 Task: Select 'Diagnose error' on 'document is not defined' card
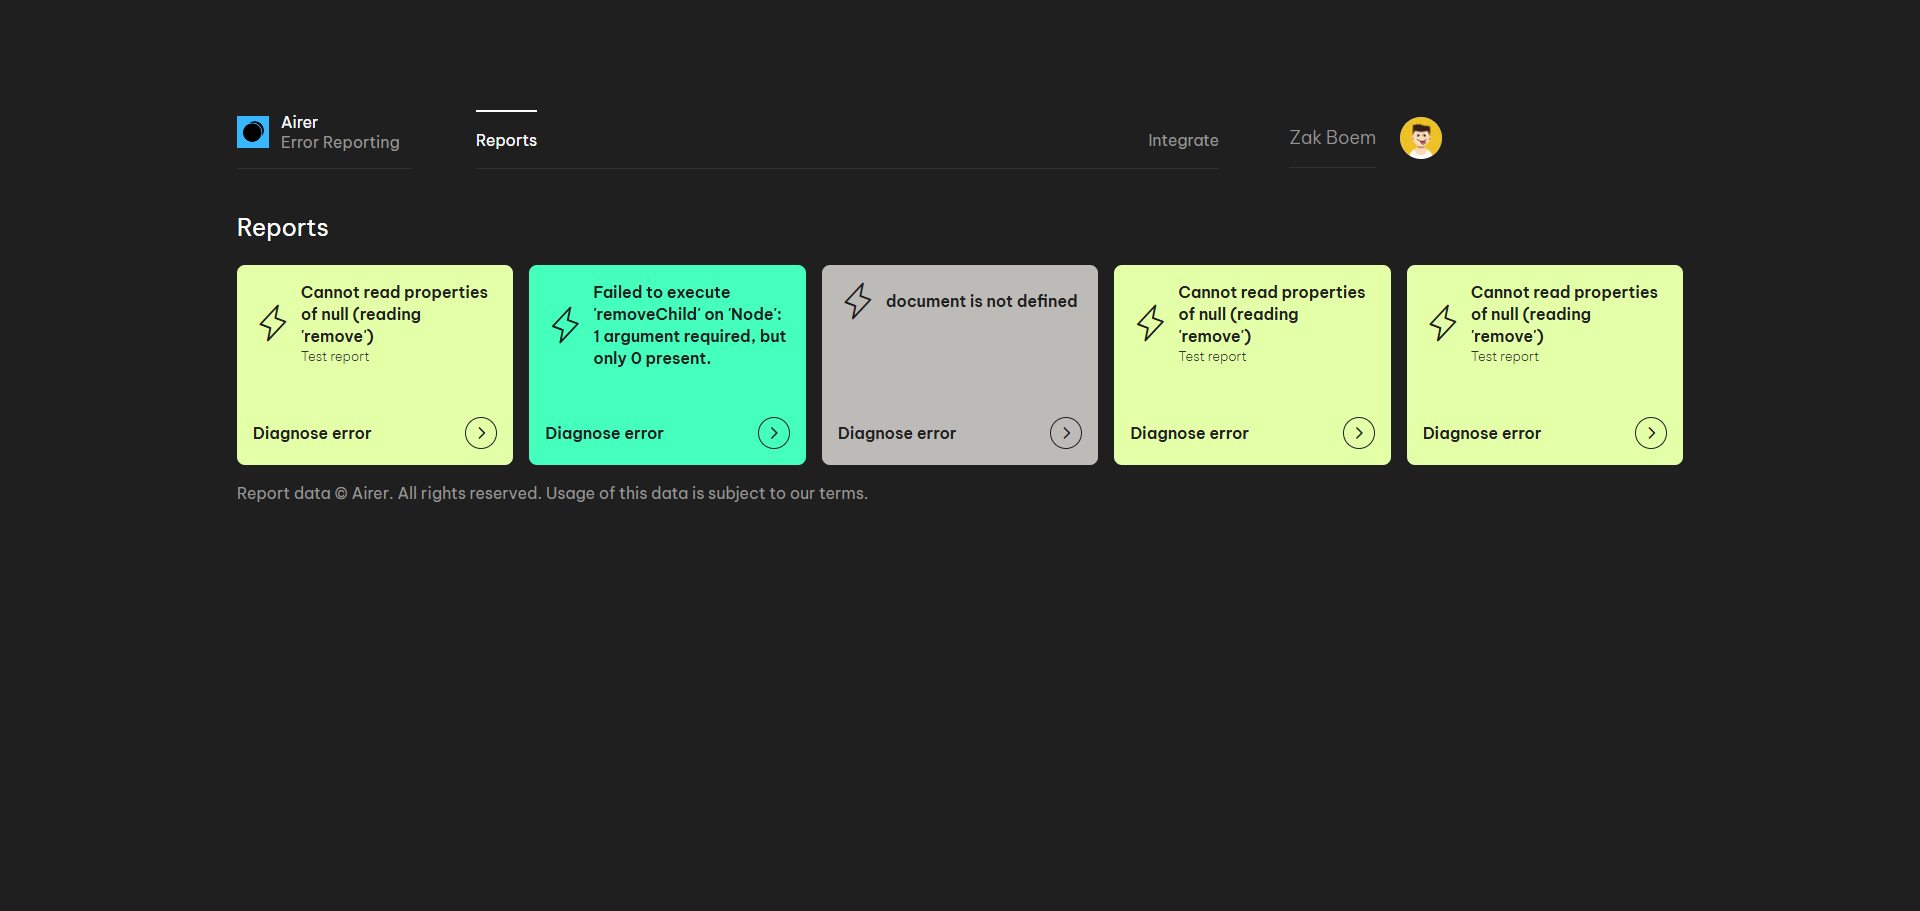pyautogui.click(x=897, y=433)
